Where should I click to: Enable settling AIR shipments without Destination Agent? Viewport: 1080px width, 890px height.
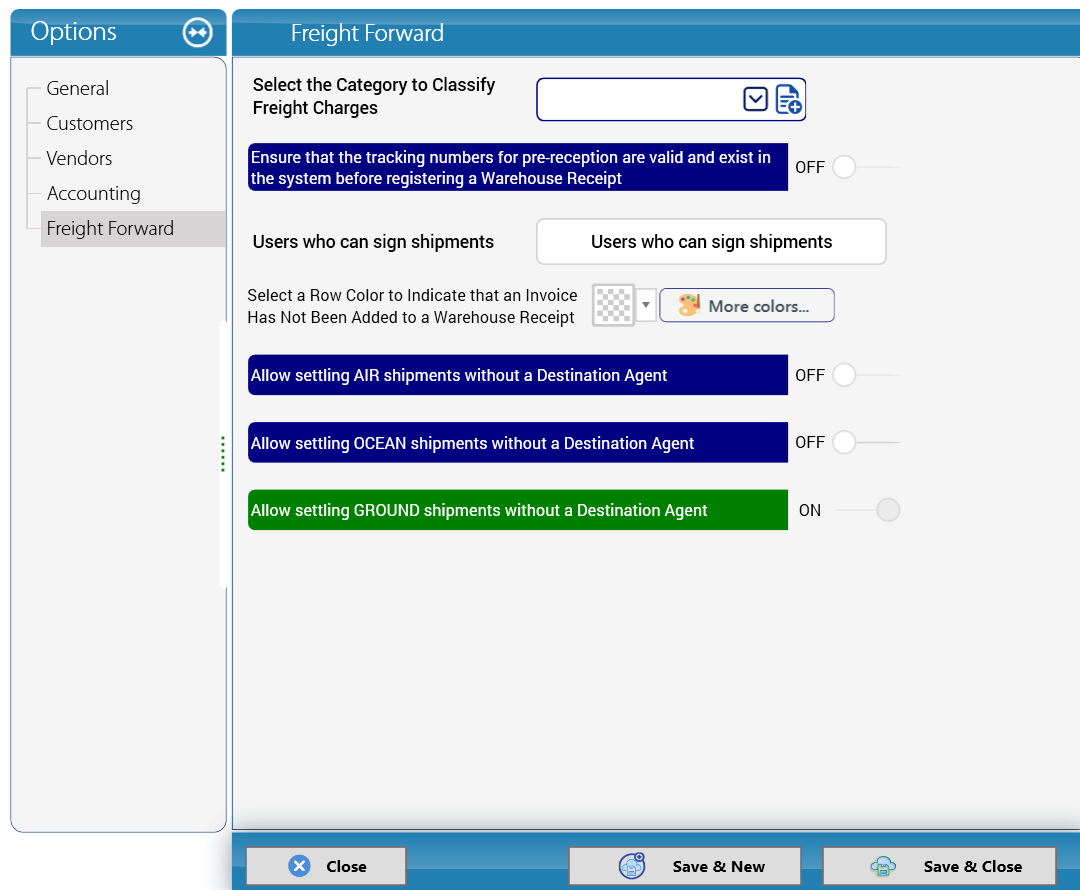tap(865, 375)
